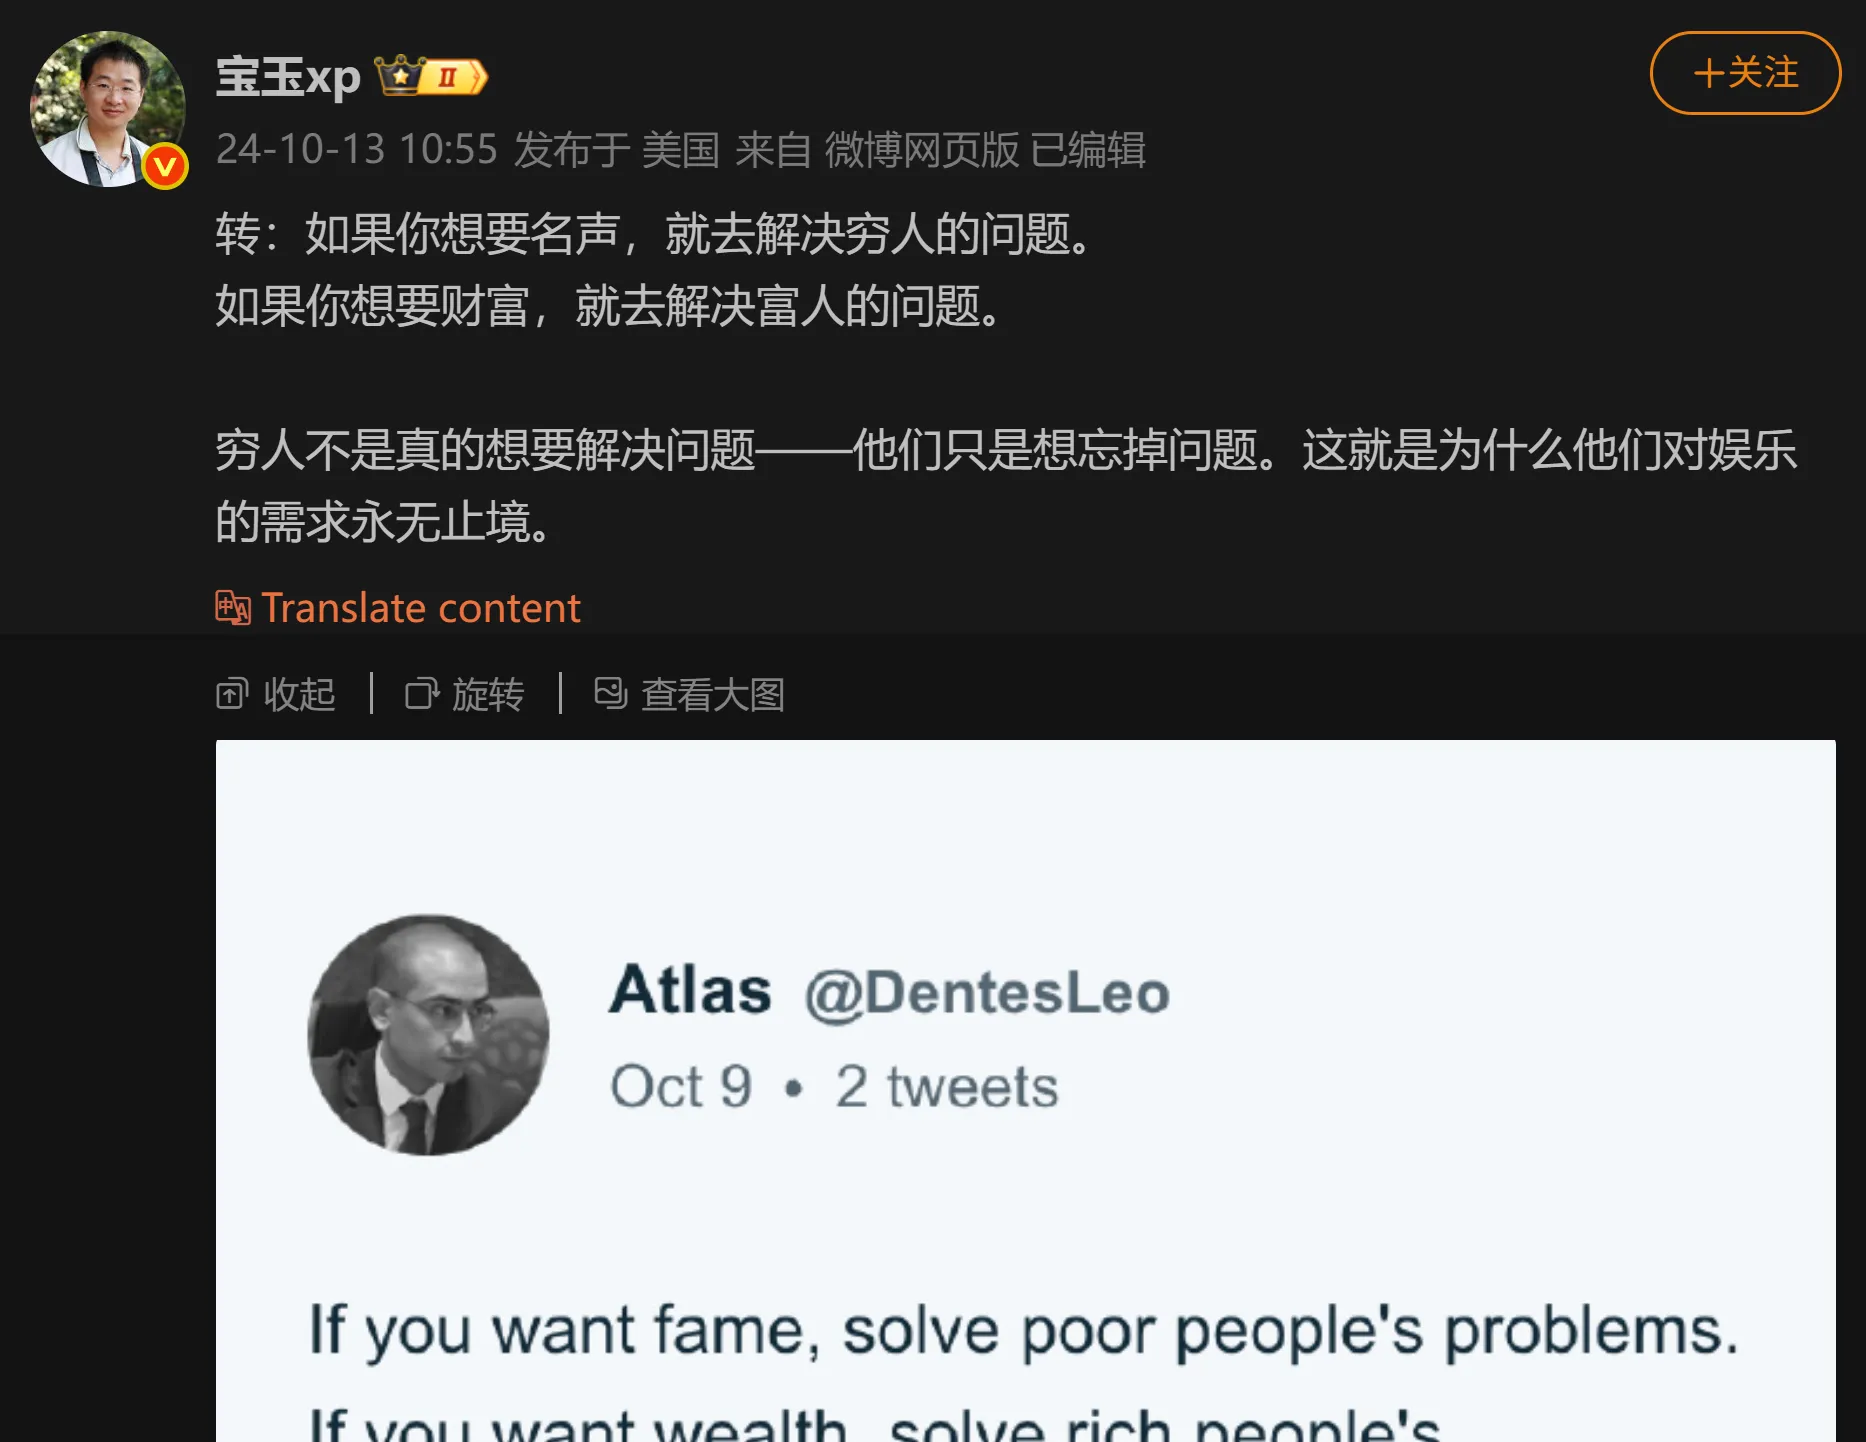Click the 收起 collapse icon
1866x1442 pixels.
pos(232,694)
